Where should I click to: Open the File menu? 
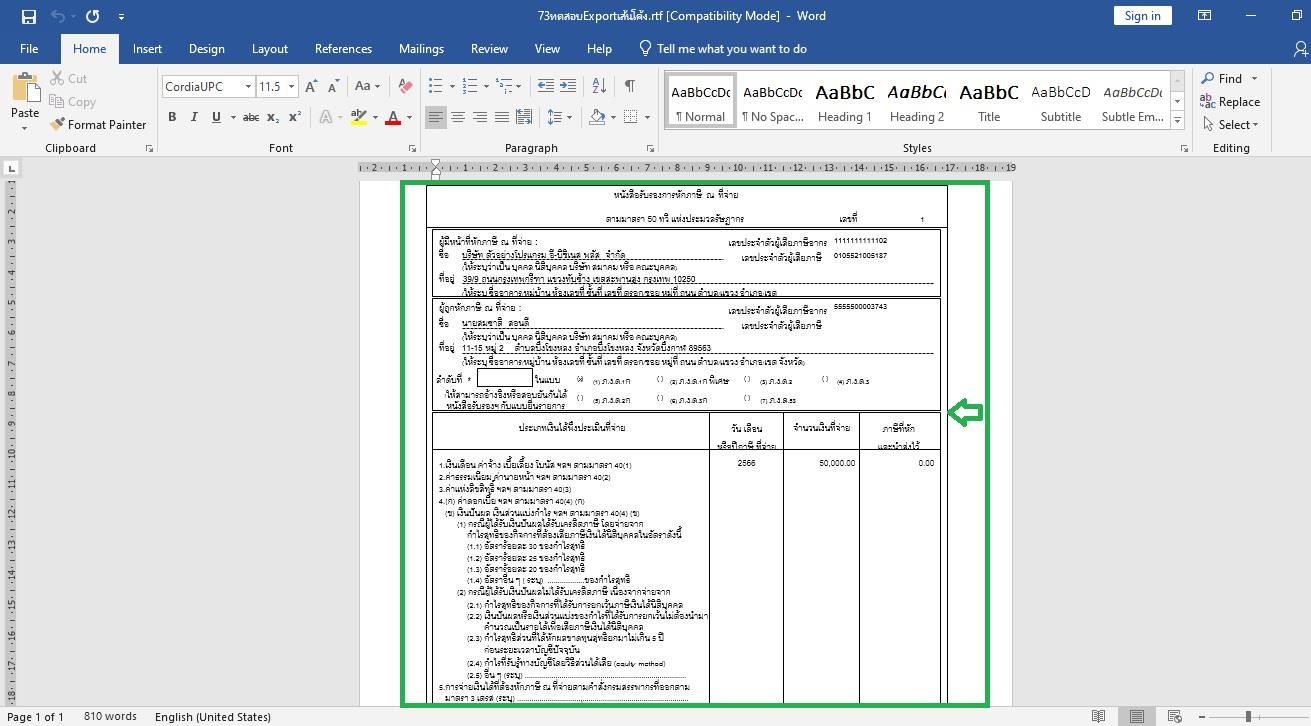29,48
